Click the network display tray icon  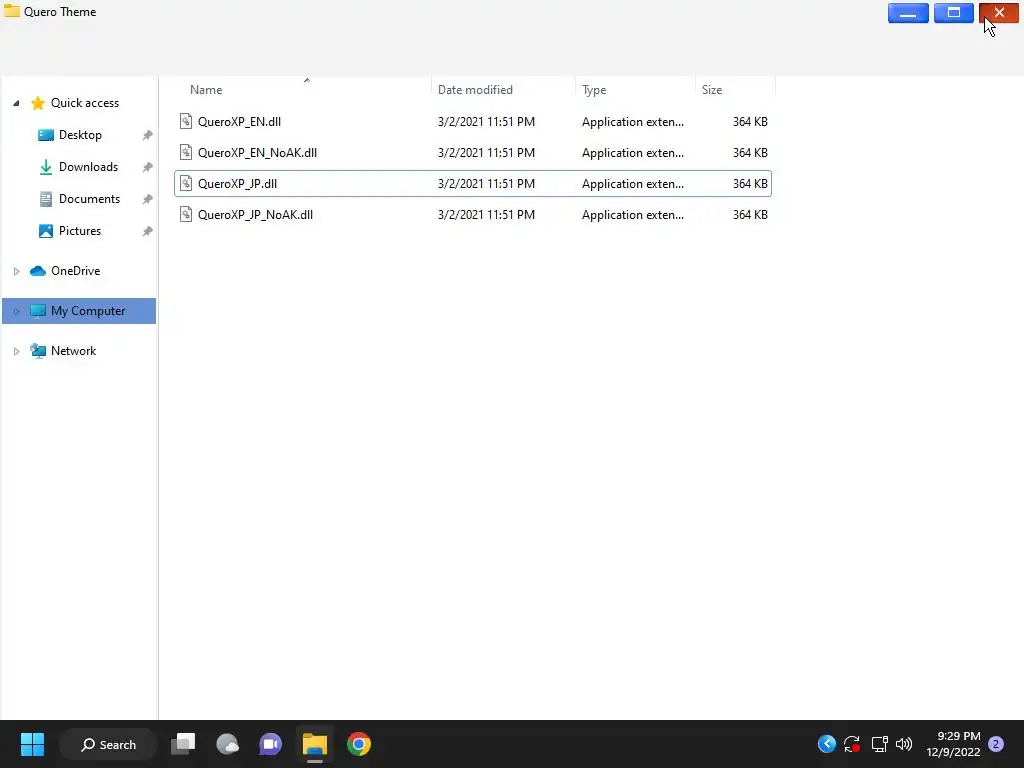pyautogui.click(x=879, y=744)
